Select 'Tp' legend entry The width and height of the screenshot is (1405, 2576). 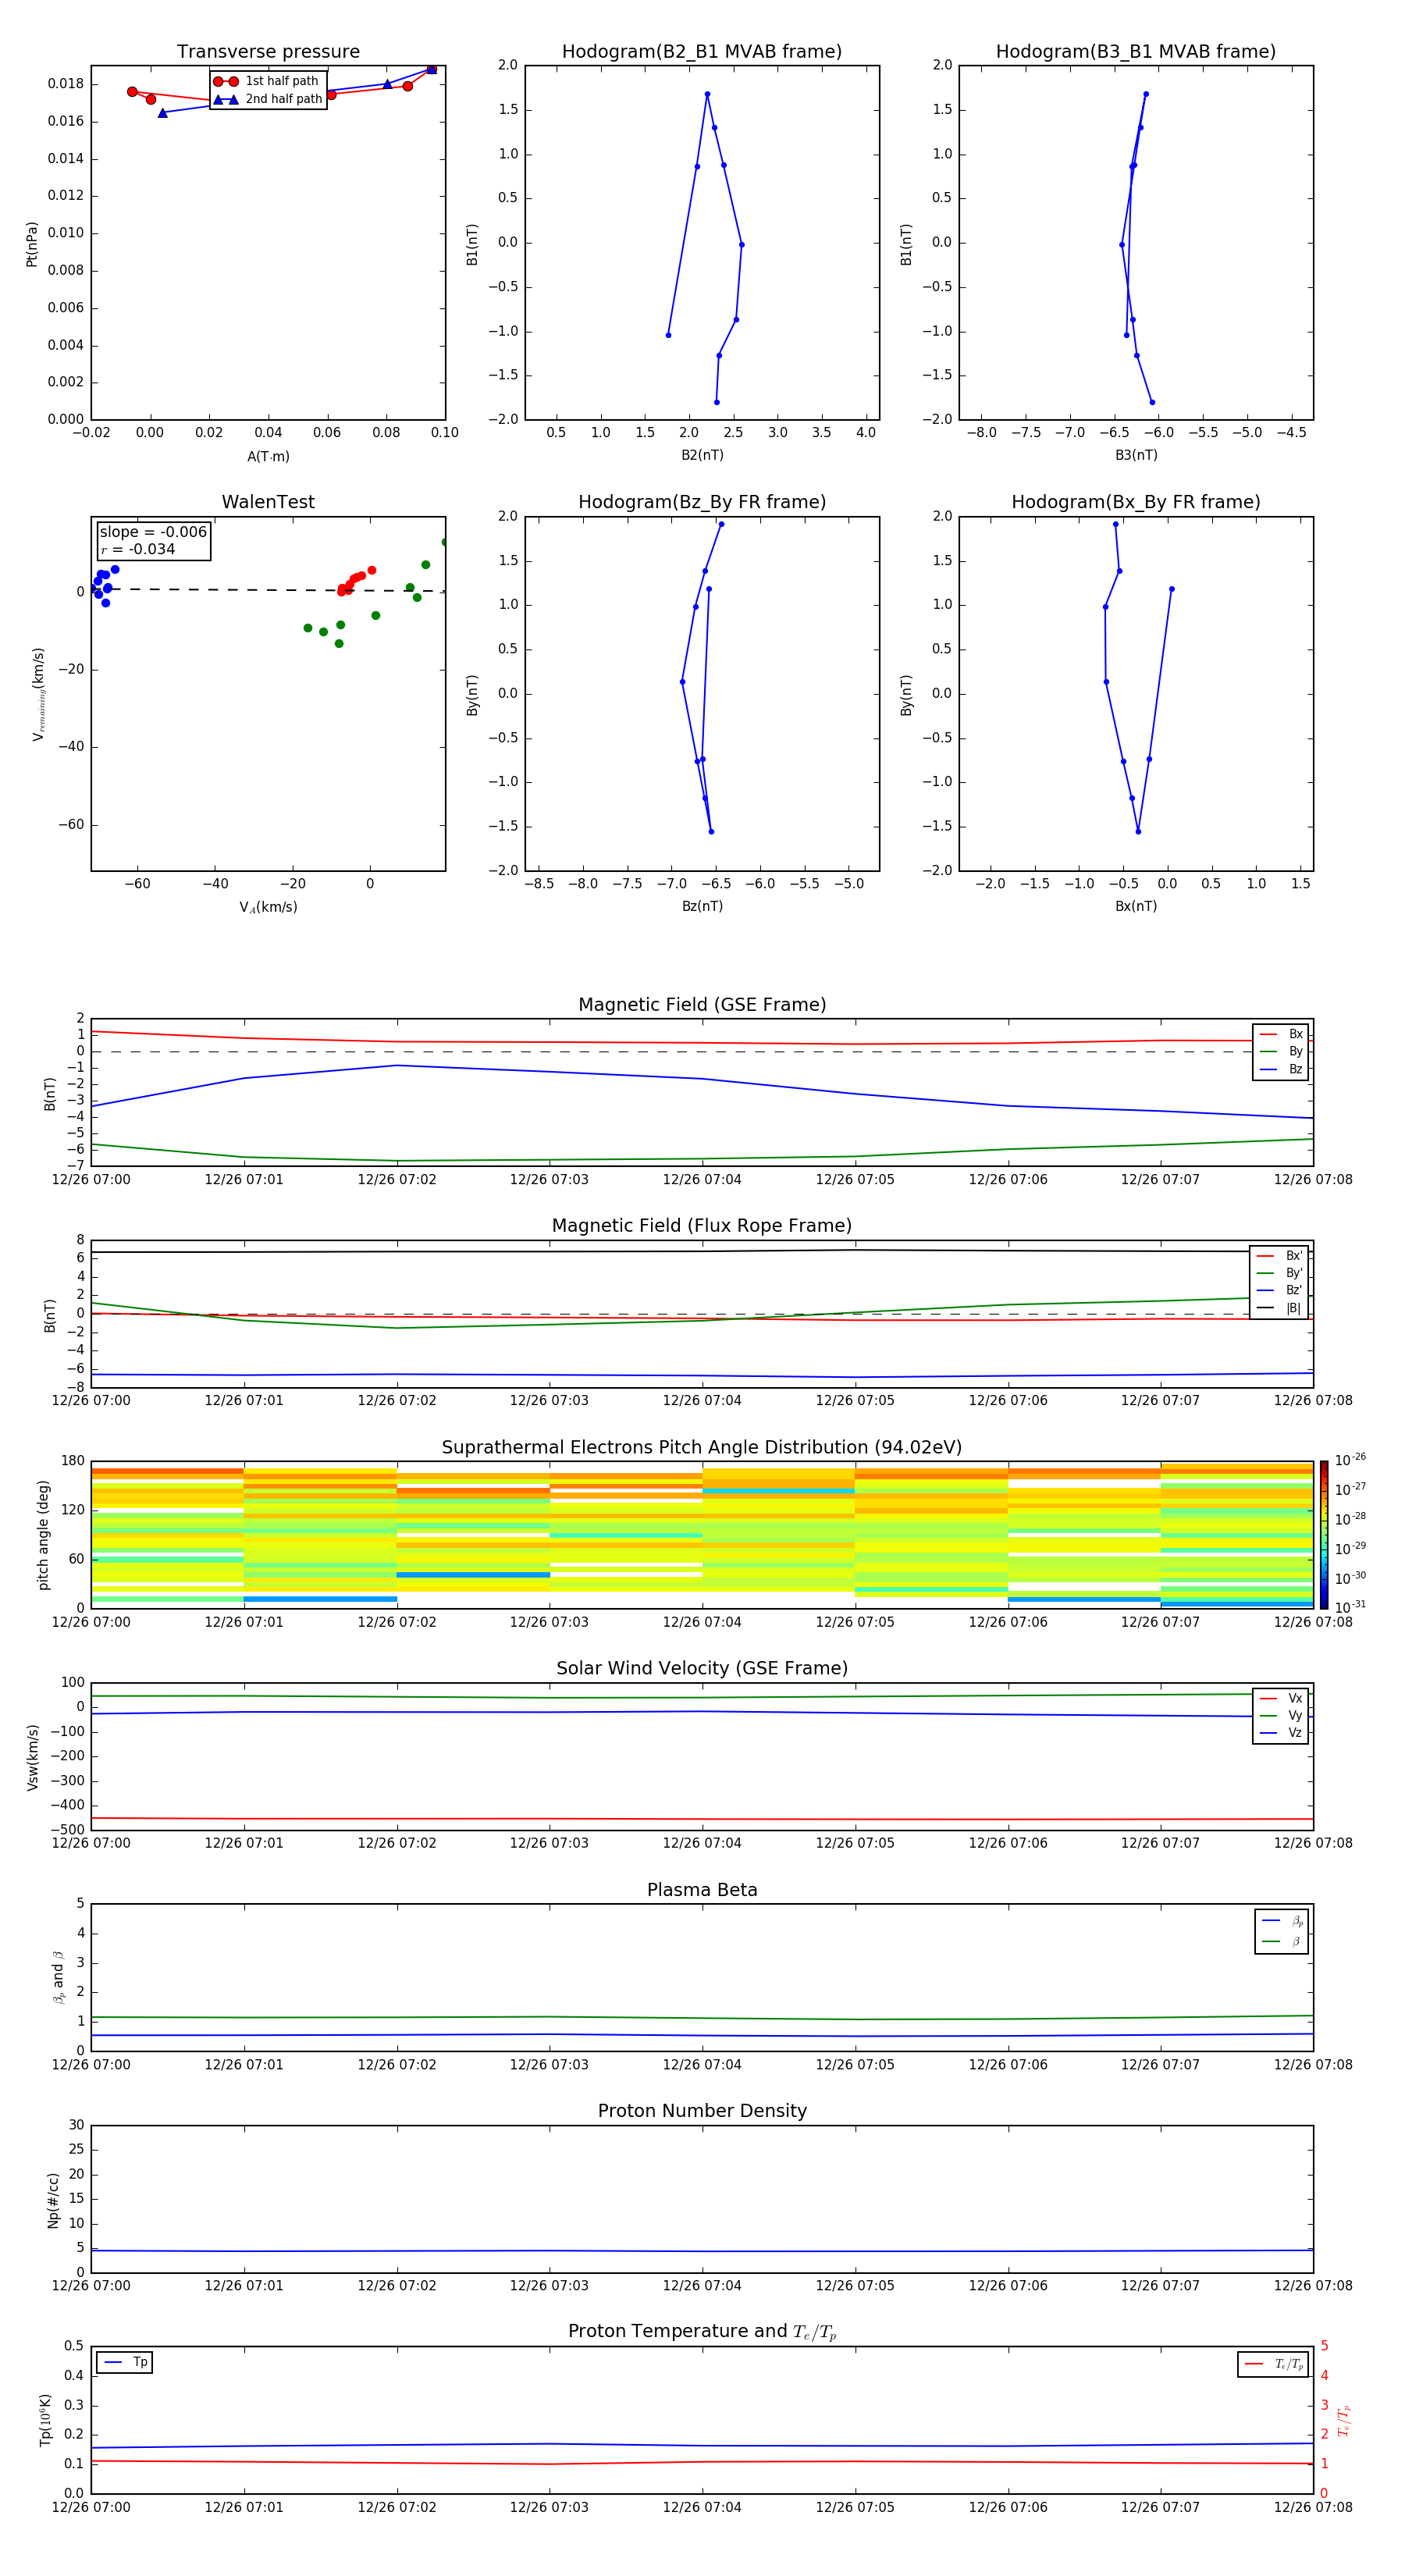(125, 2362)
